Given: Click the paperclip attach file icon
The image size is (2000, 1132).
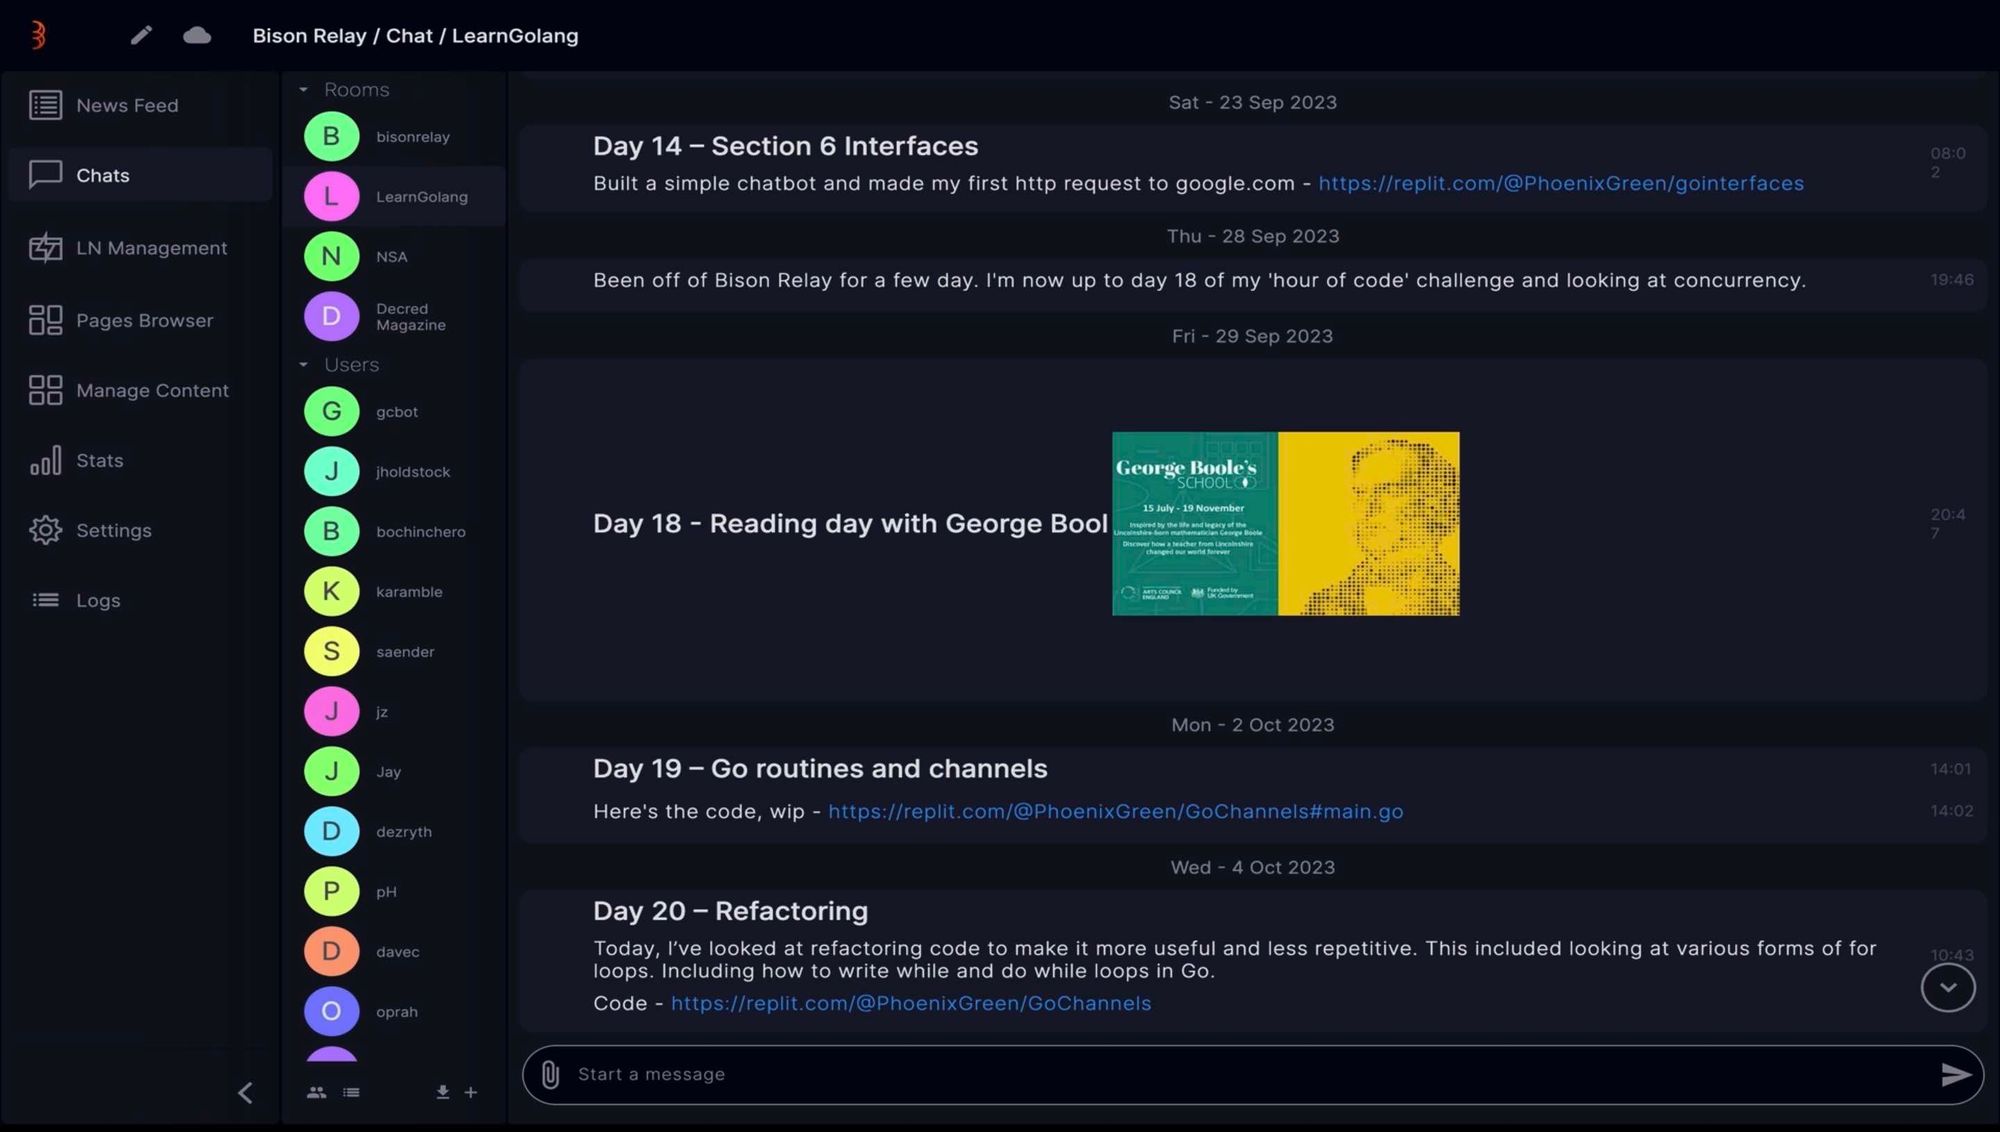Looking at the screenshot, I should [x=550, y=1074].
